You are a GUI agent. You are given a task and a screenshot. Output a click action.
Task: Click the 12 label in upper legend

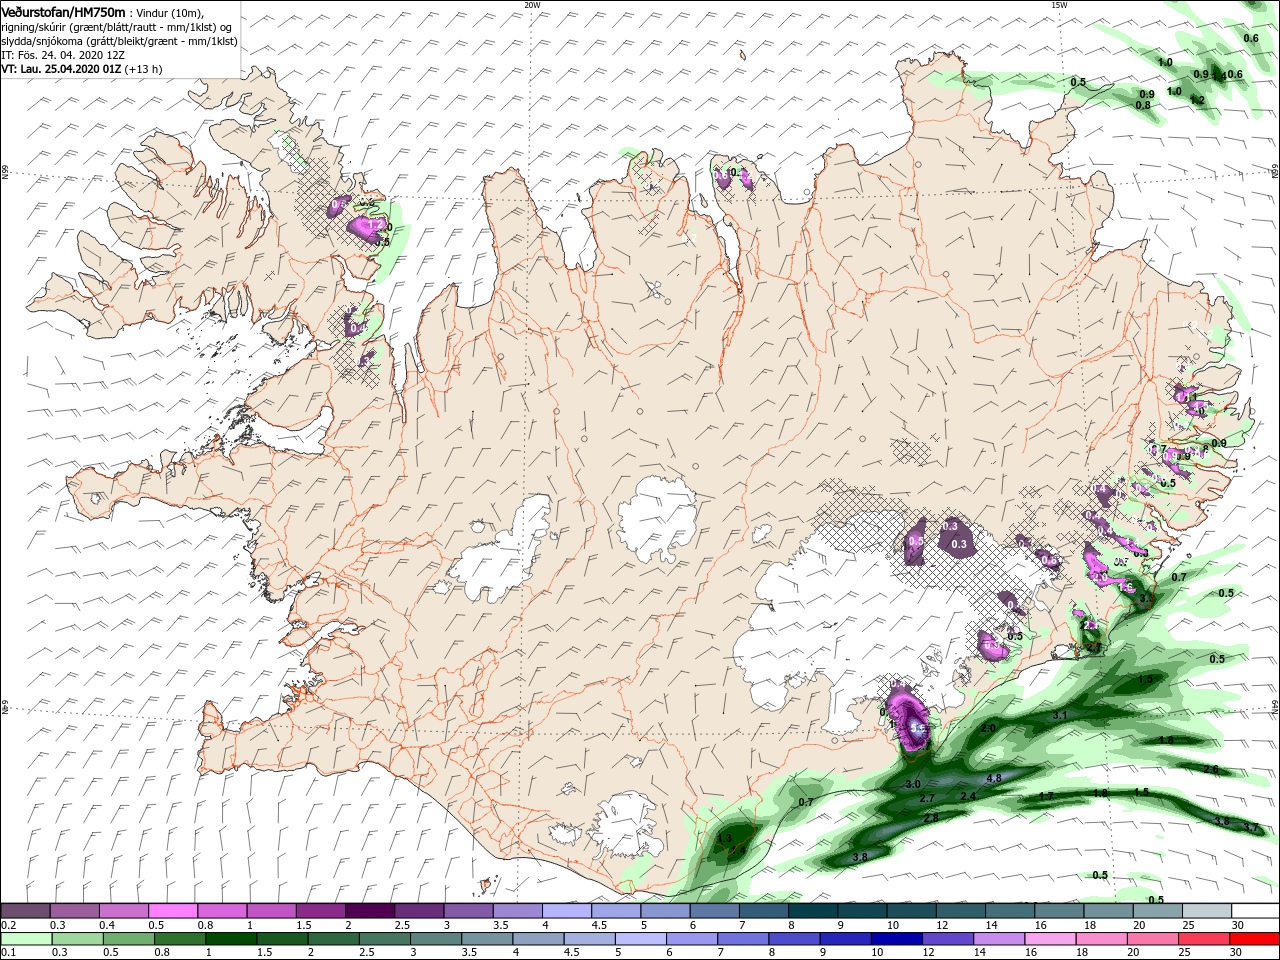941,925
